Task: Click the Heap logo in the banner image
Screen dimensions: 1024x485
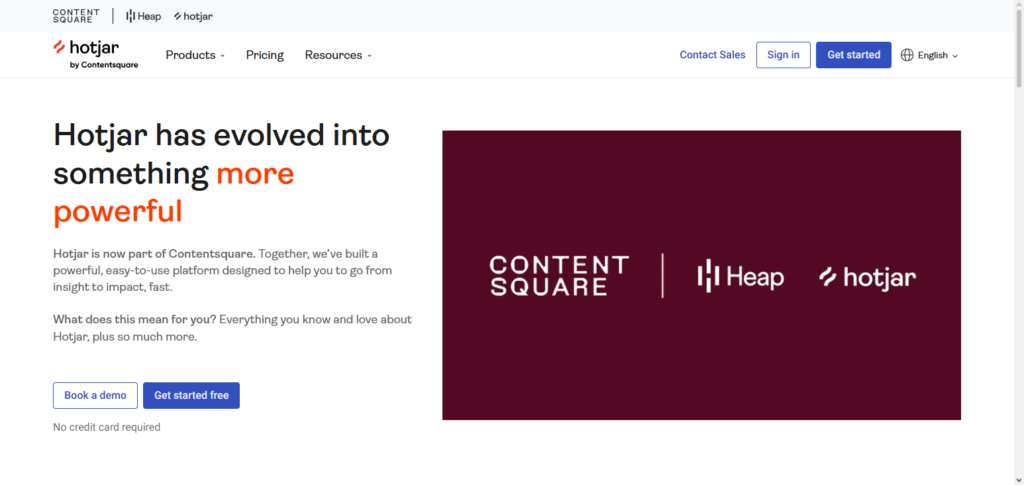Action: coord(740,277)
